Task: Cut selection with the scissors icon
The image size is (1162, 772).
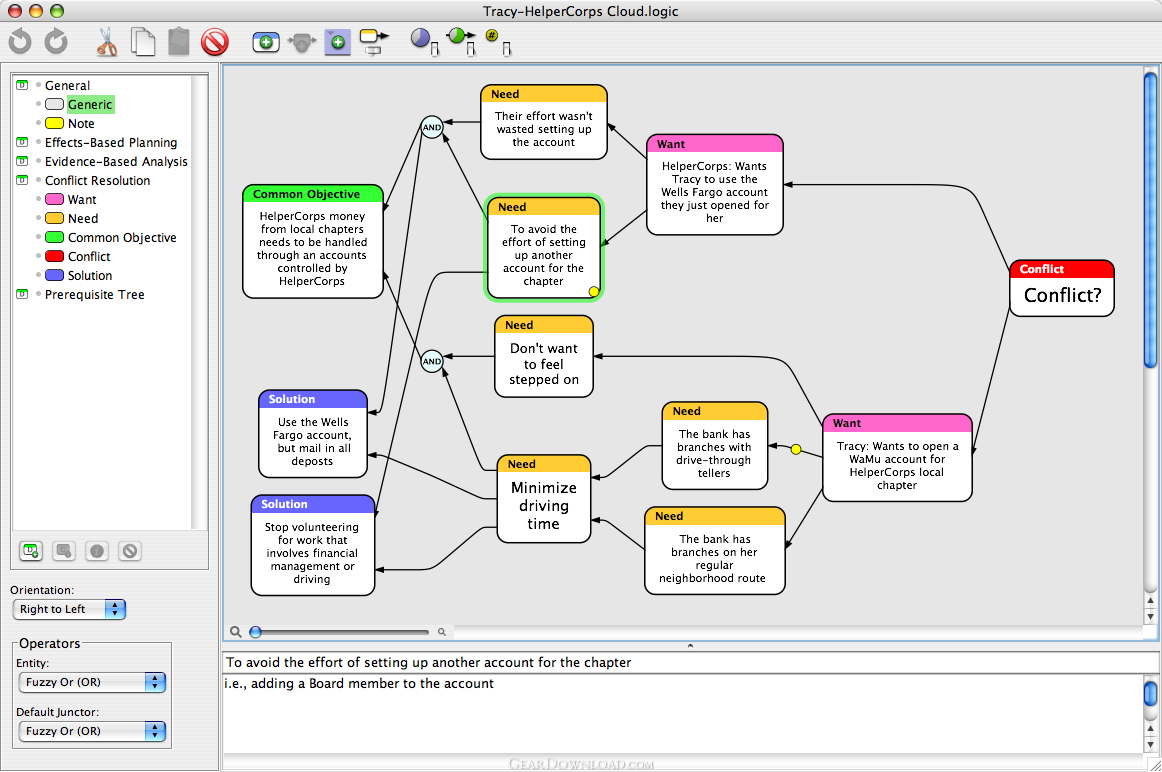Action: (x=107, y=41)
